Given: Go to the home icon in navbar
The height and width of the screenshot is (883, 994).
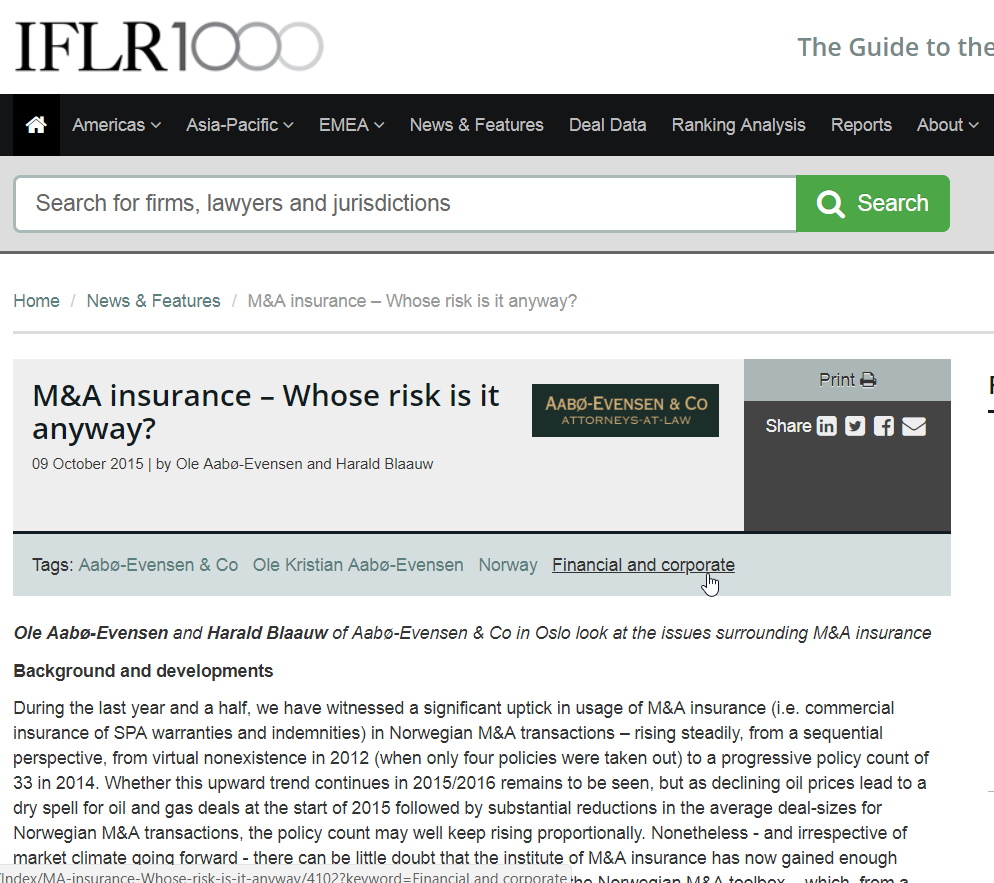Looking at the screenshot, I should [x=36, y=125].
